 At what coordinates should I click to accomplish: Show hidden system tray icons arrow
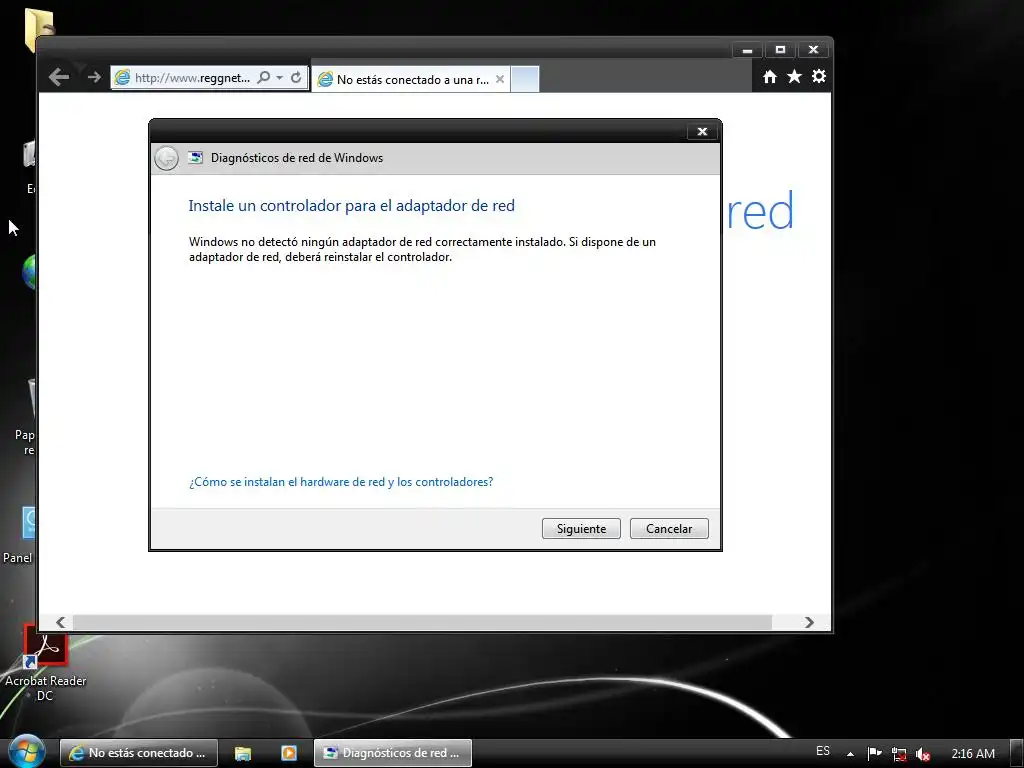(x=850, y=754)
